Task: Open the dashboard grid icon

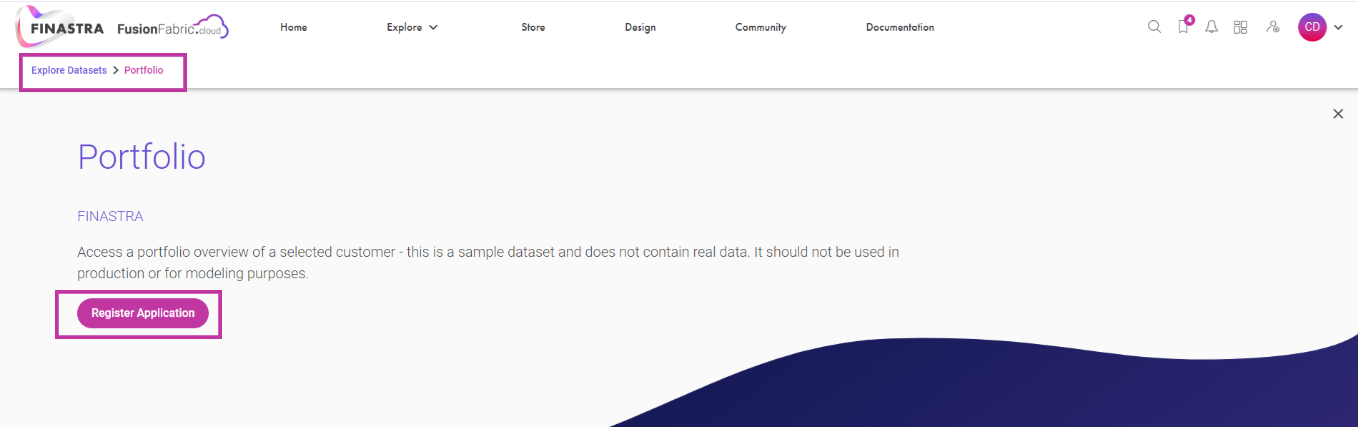Action: click(1241, 27)
